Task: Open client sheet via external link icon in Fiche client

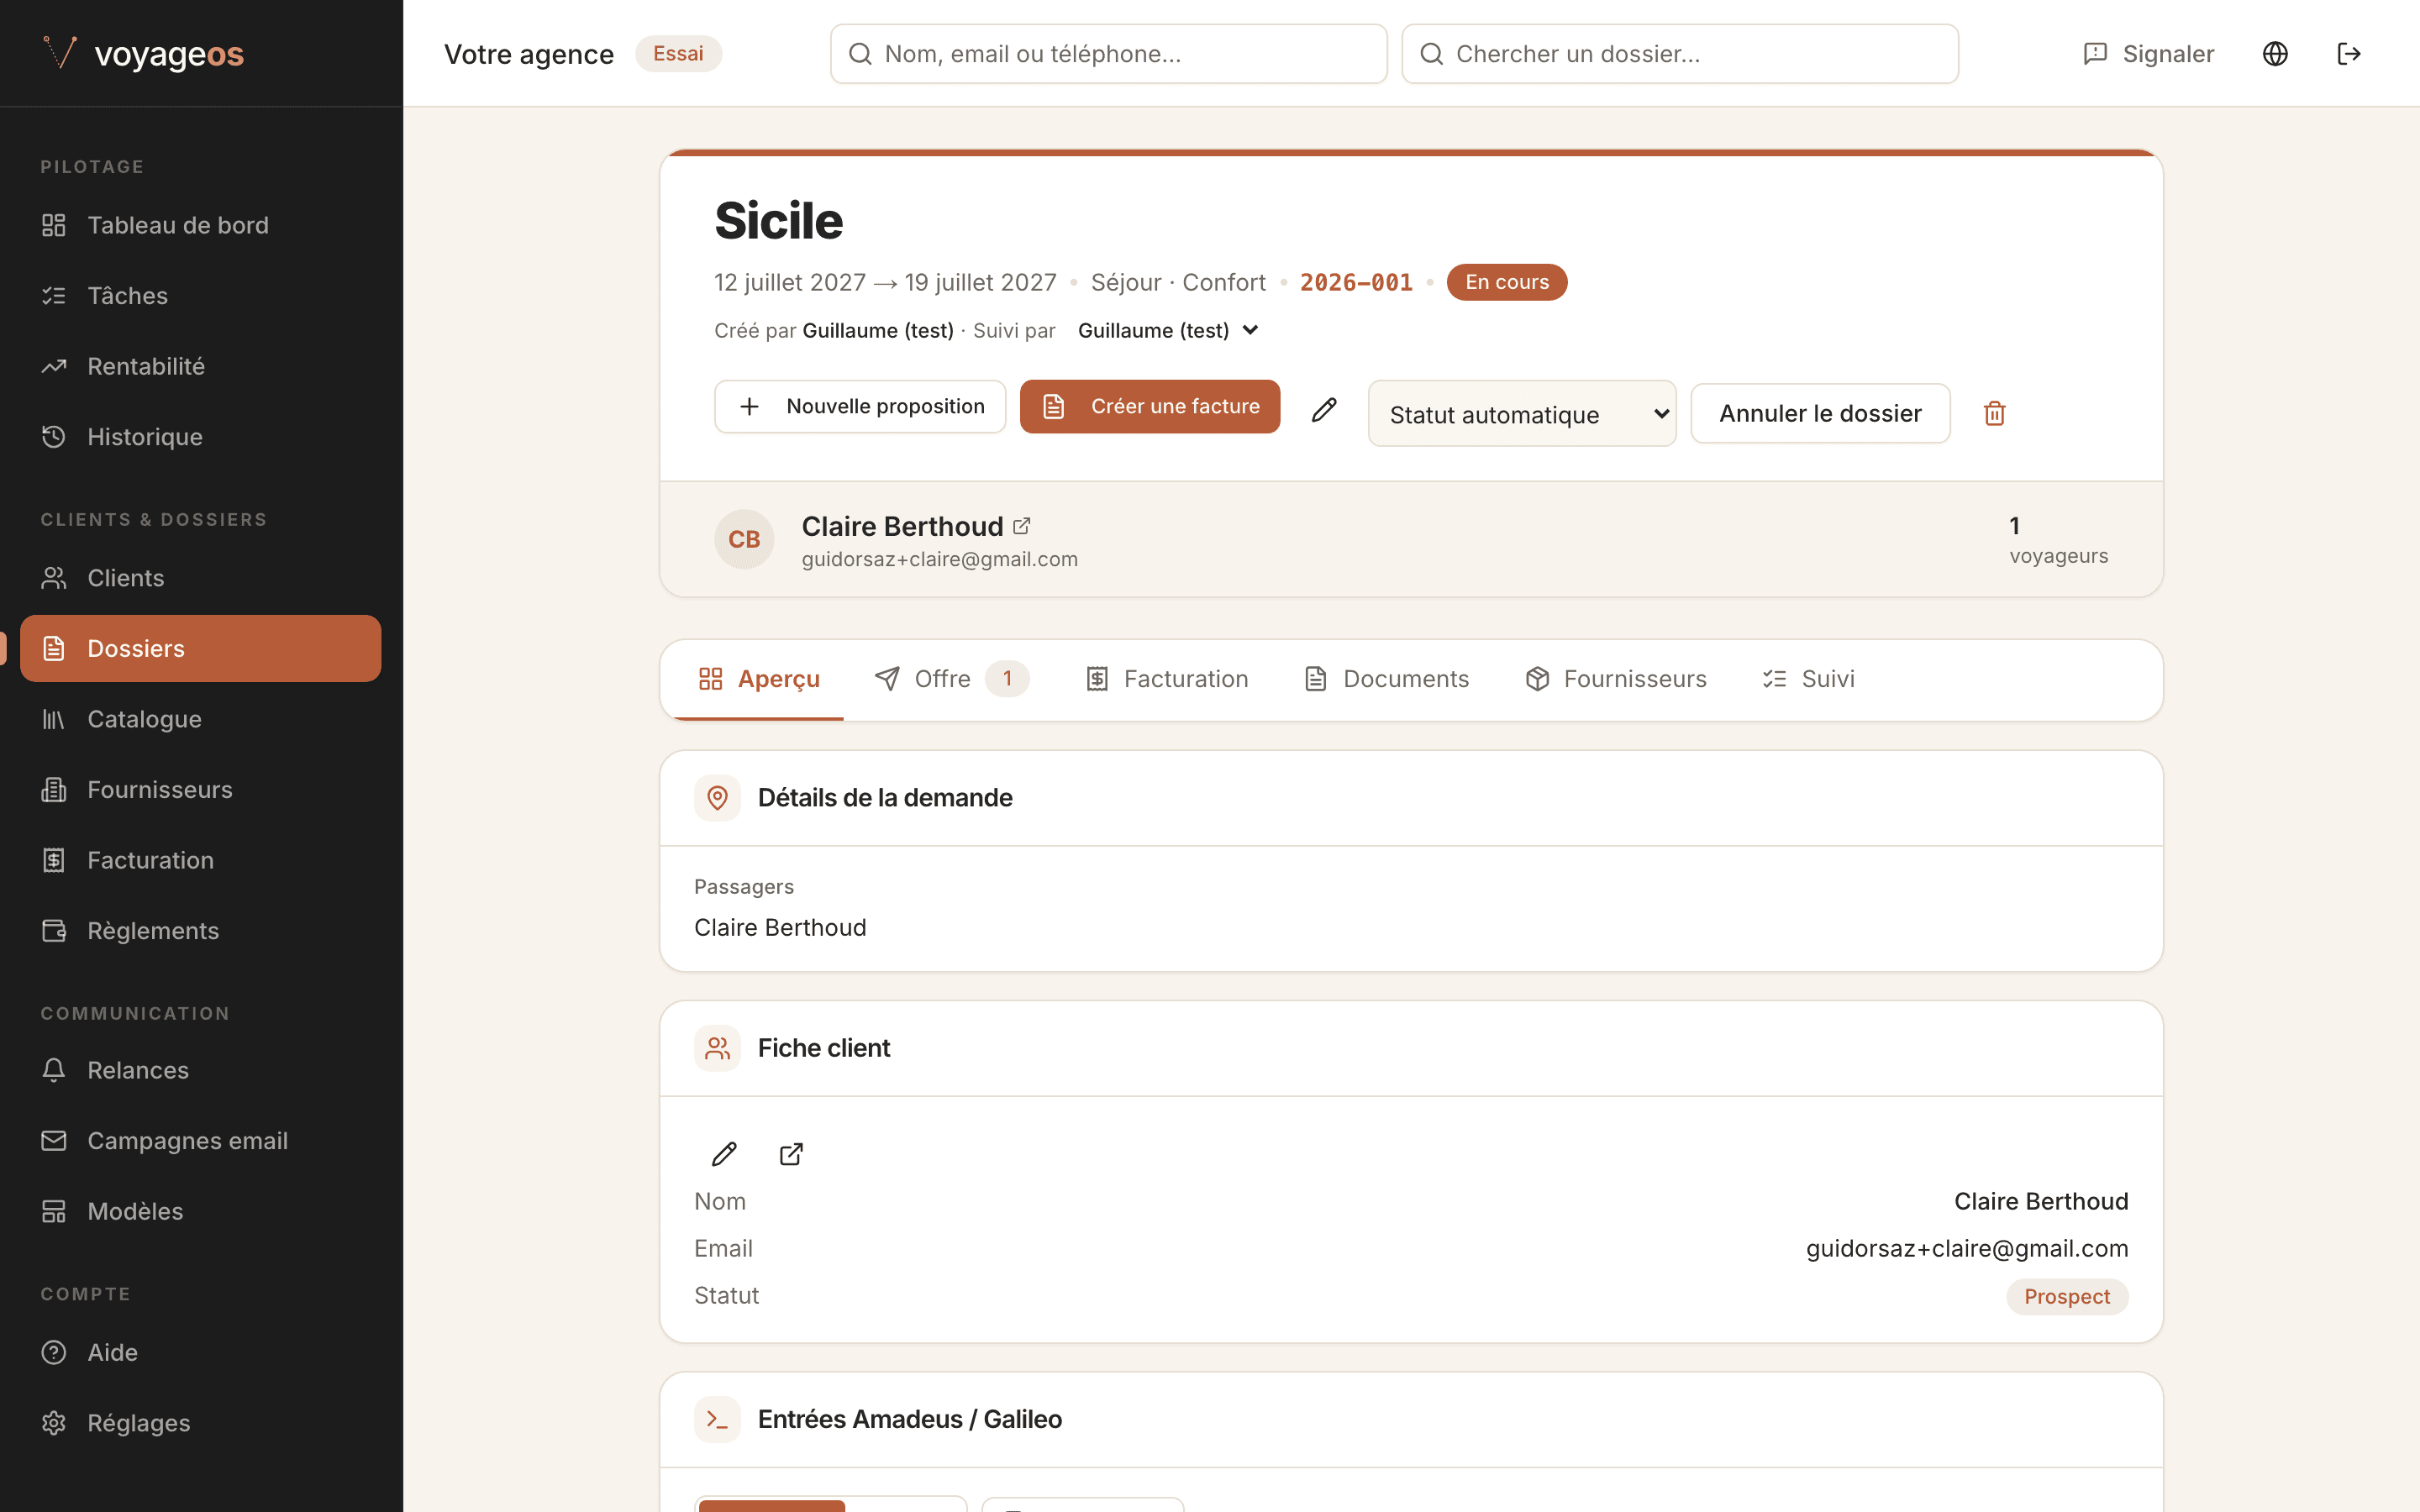Action: click(791, 1154)
